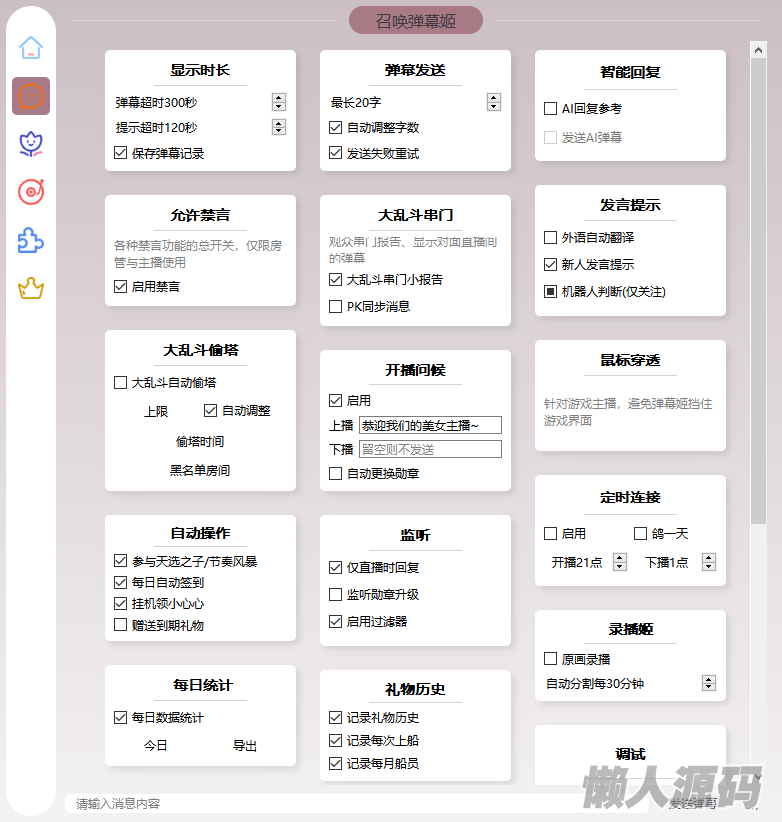Toggle 启用过滤器 checkbox
Screen dimensions: 782x822
point(335,622)
